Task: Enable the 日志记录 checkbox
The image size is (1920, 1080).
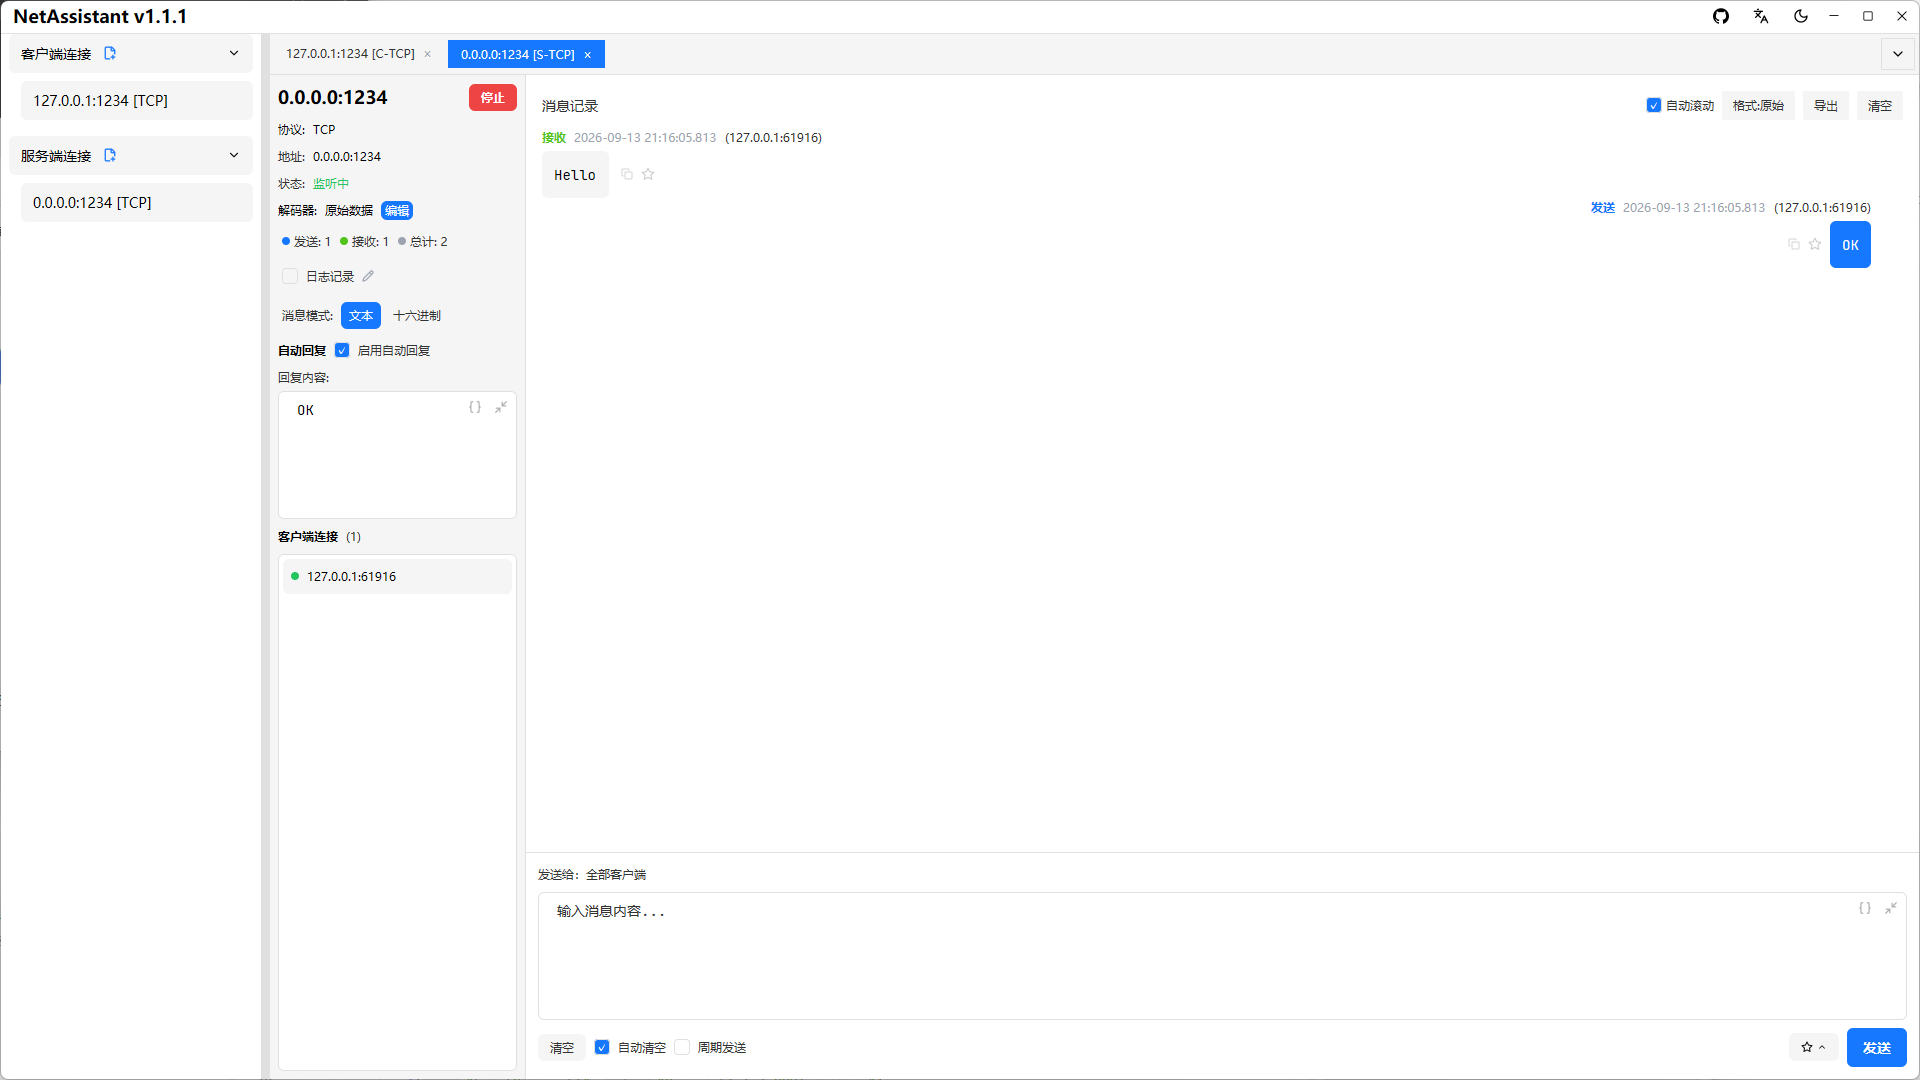Action: click(290, 276)
